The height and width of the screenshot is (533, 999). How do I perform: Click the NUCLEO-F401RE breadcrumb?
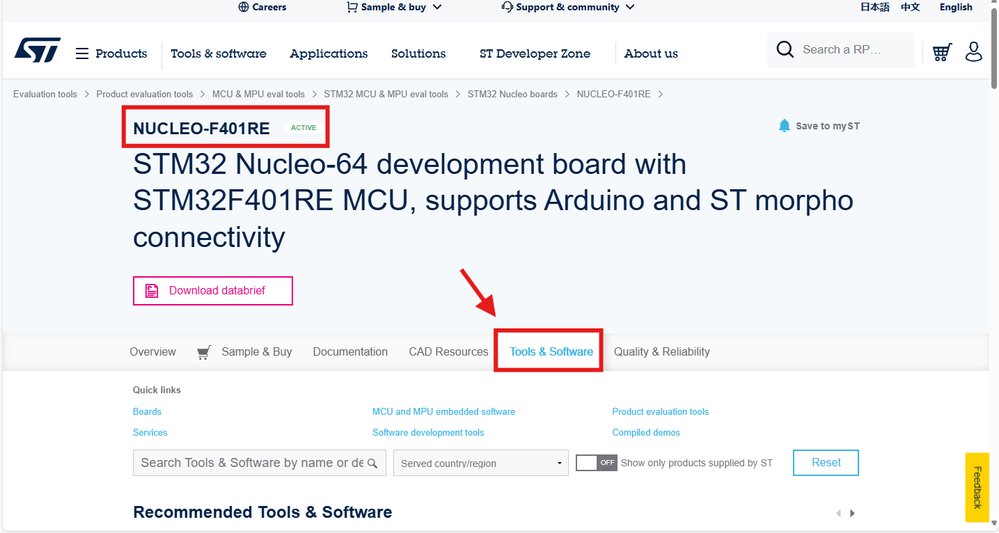pyautogui.click(x=614, y=94)
